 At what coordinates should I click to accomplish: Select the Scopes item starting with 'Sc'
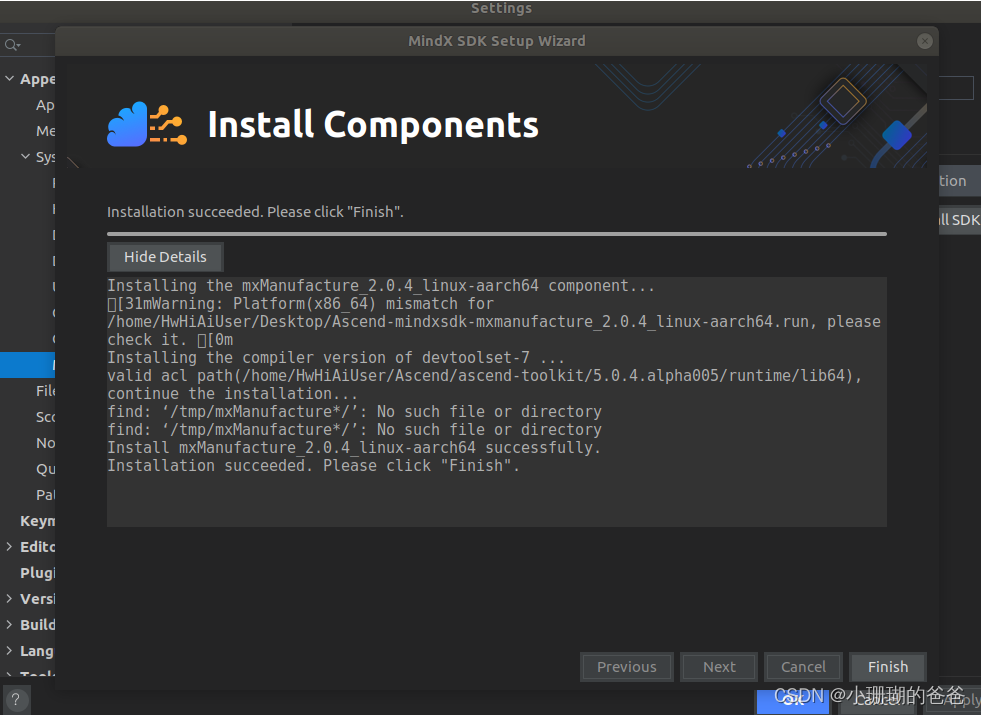coord(45,417)
